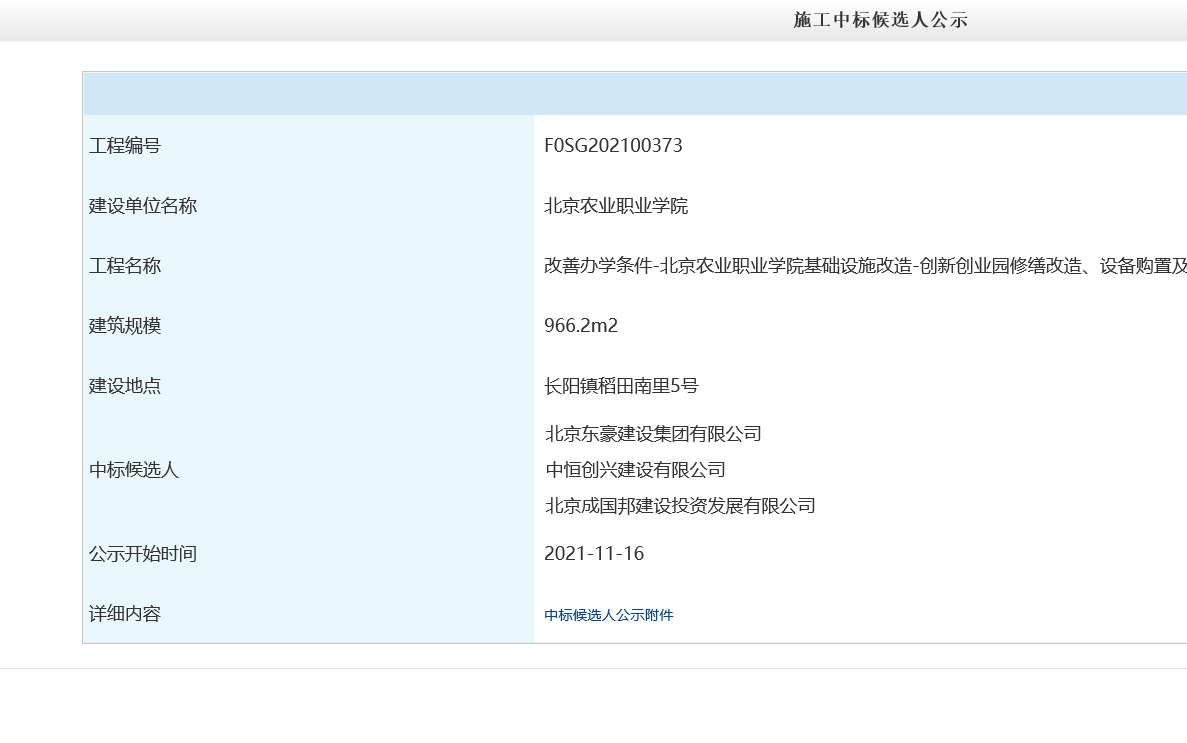Open the 中标候选人公示附件 attachment link
Screen dimensions: 1187x743
[608, 615]
